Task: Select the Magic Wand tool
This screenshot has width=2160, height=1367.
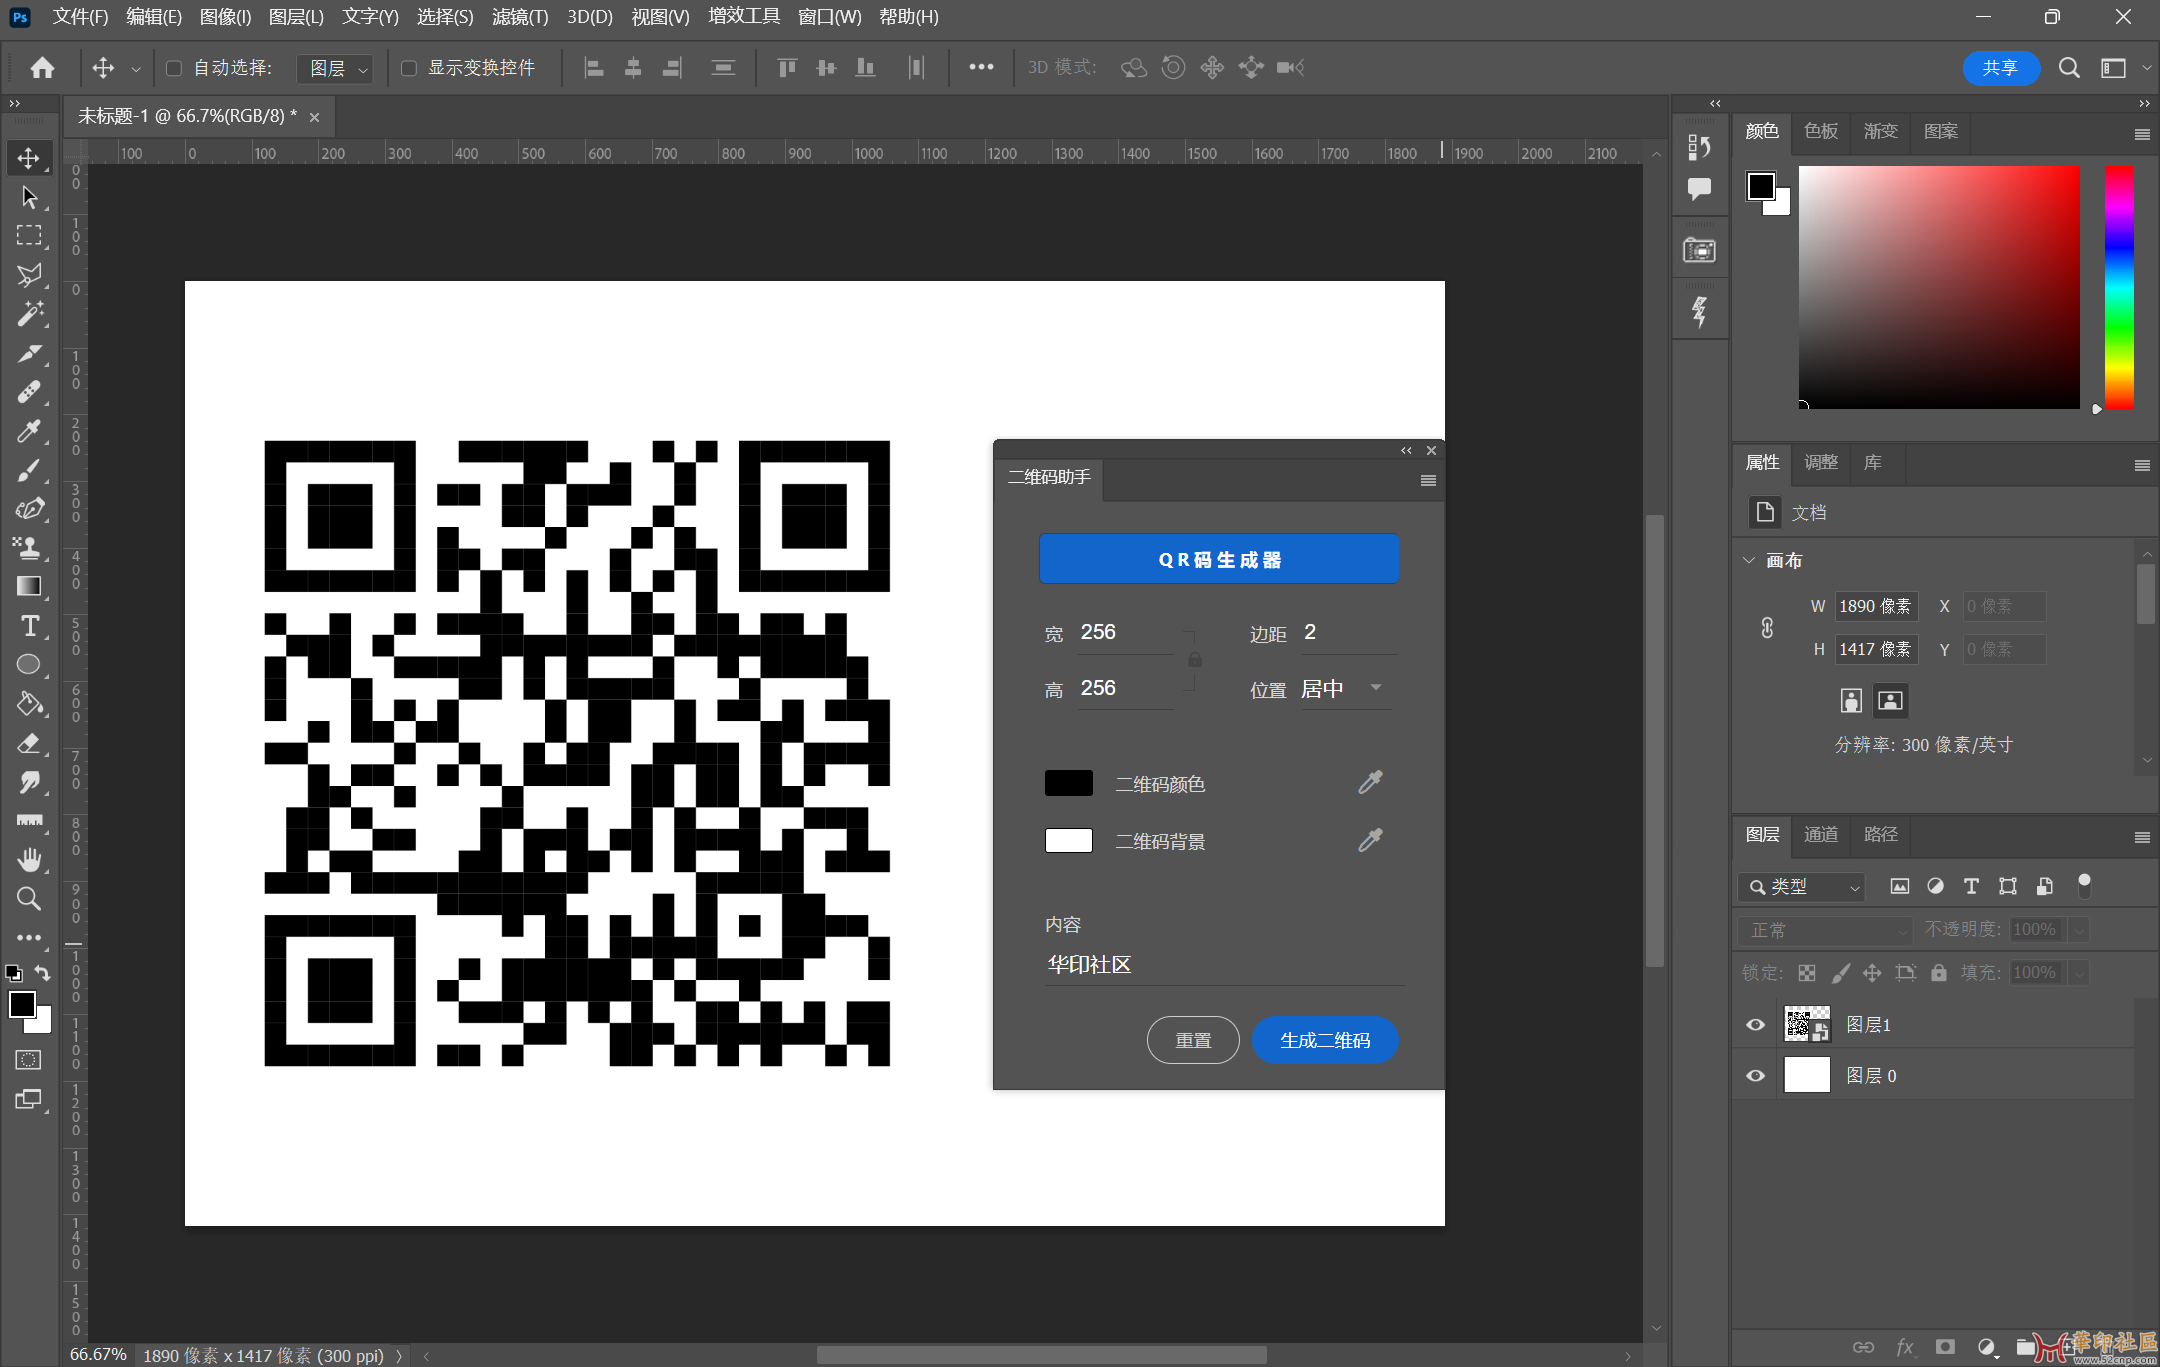Action: [29, 314]
